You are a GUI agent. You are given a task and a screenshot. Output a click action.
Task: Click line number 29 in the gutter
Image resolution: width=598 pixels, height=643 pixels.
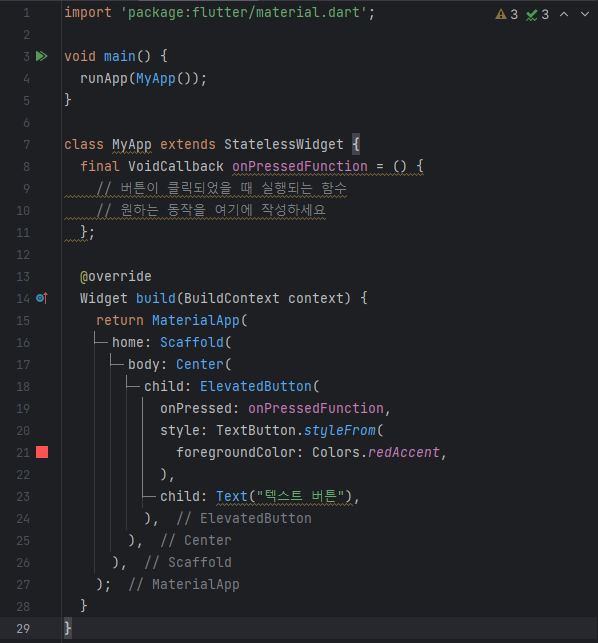(x=23, y=629)
